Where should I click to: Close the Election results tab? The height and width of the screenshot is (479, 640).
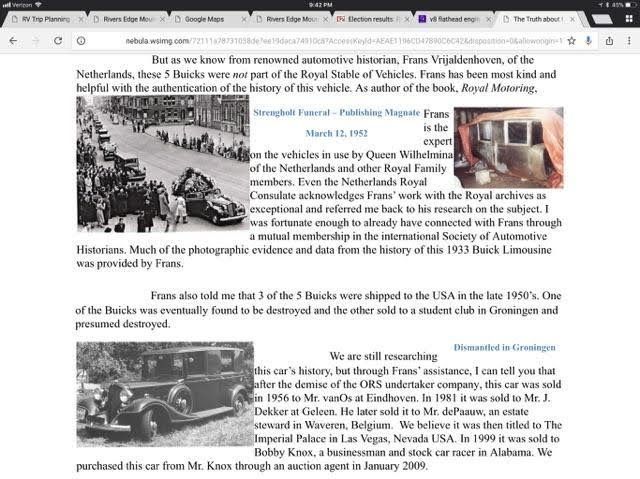407,19
